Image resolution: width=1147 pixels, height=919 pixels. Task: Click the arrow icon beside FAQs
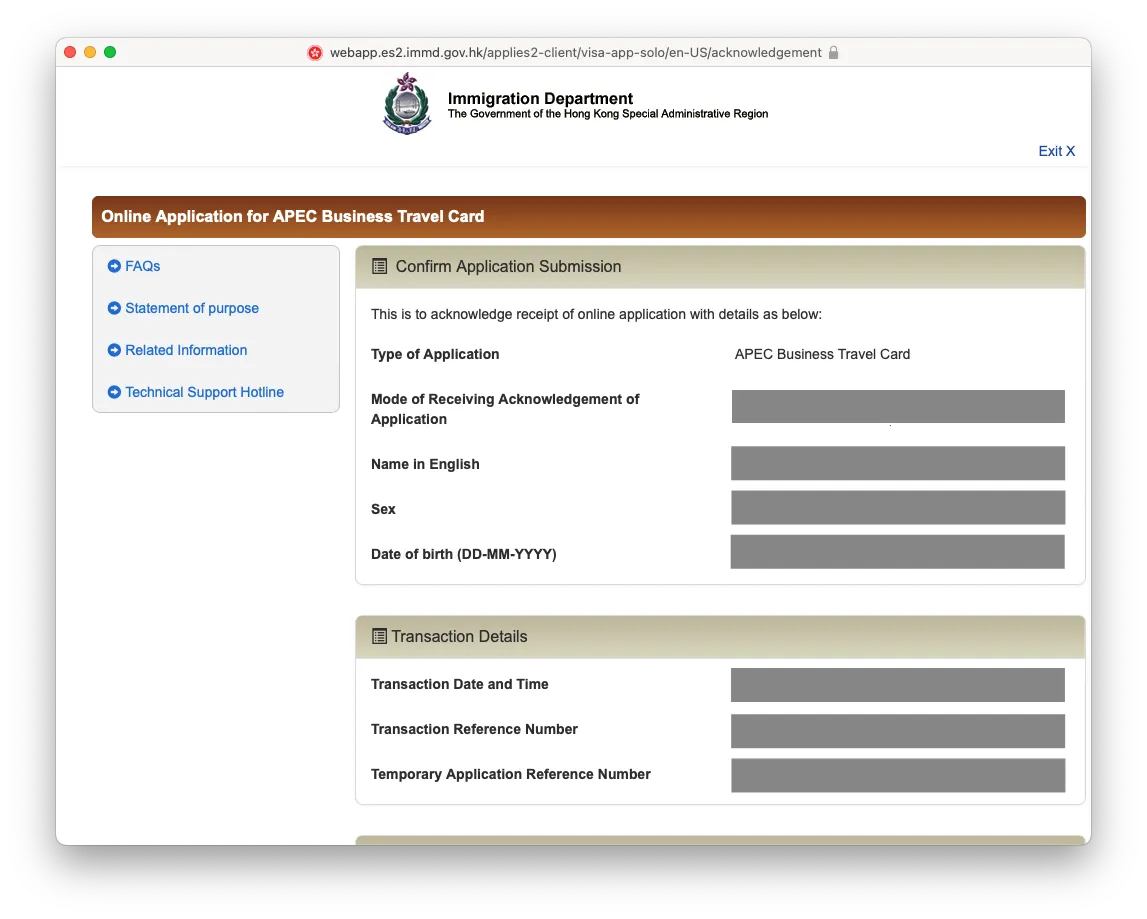[114, 266]
